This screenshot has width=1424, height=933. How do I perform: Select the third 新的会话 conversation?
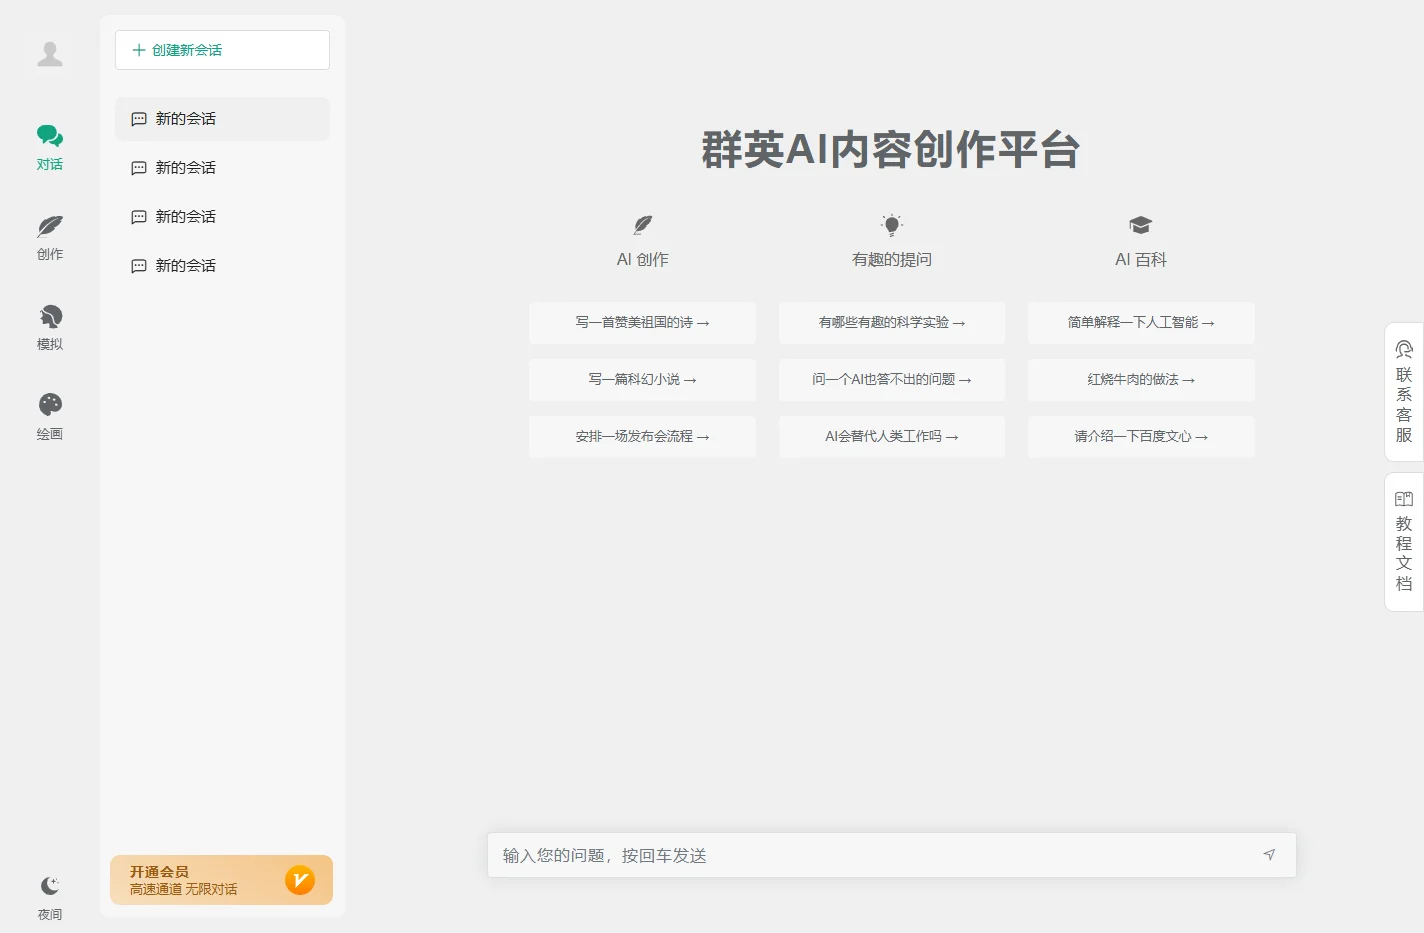point(222,217)
